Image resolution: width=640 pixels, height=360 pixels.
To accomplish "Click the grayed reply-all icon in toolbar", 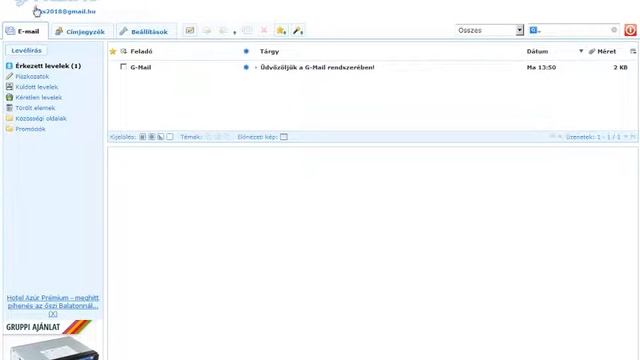I will 223,31.
